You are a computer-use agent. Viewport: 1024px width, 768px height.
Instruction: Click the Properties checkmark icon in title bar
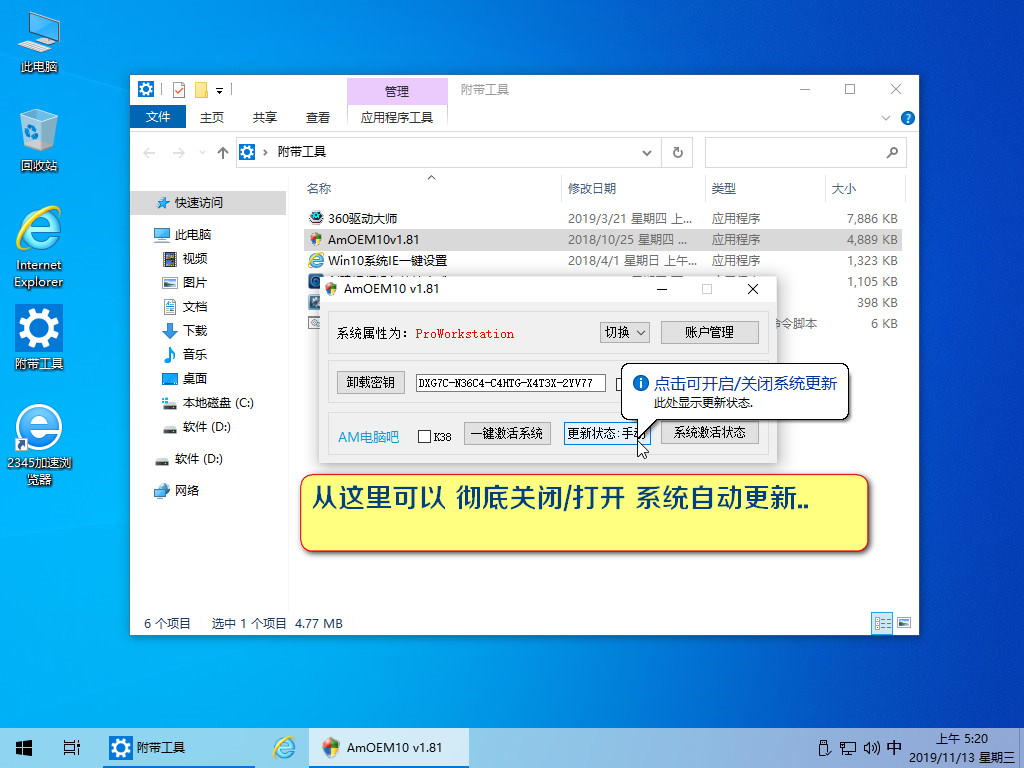click(x=179, y=89)
